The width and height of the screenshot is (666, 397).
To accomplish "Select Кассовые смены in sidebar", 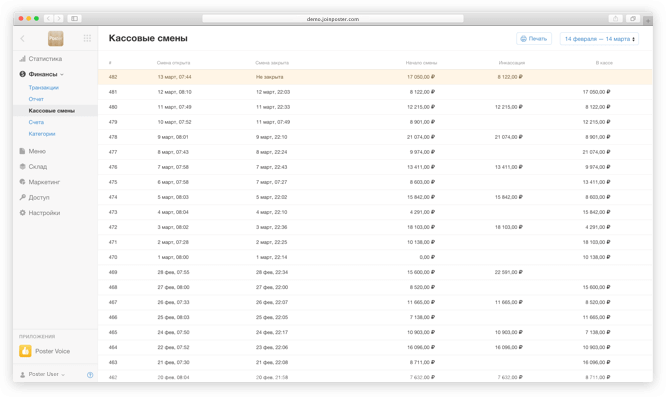I will pyautogui.click(x=55, y=110).
